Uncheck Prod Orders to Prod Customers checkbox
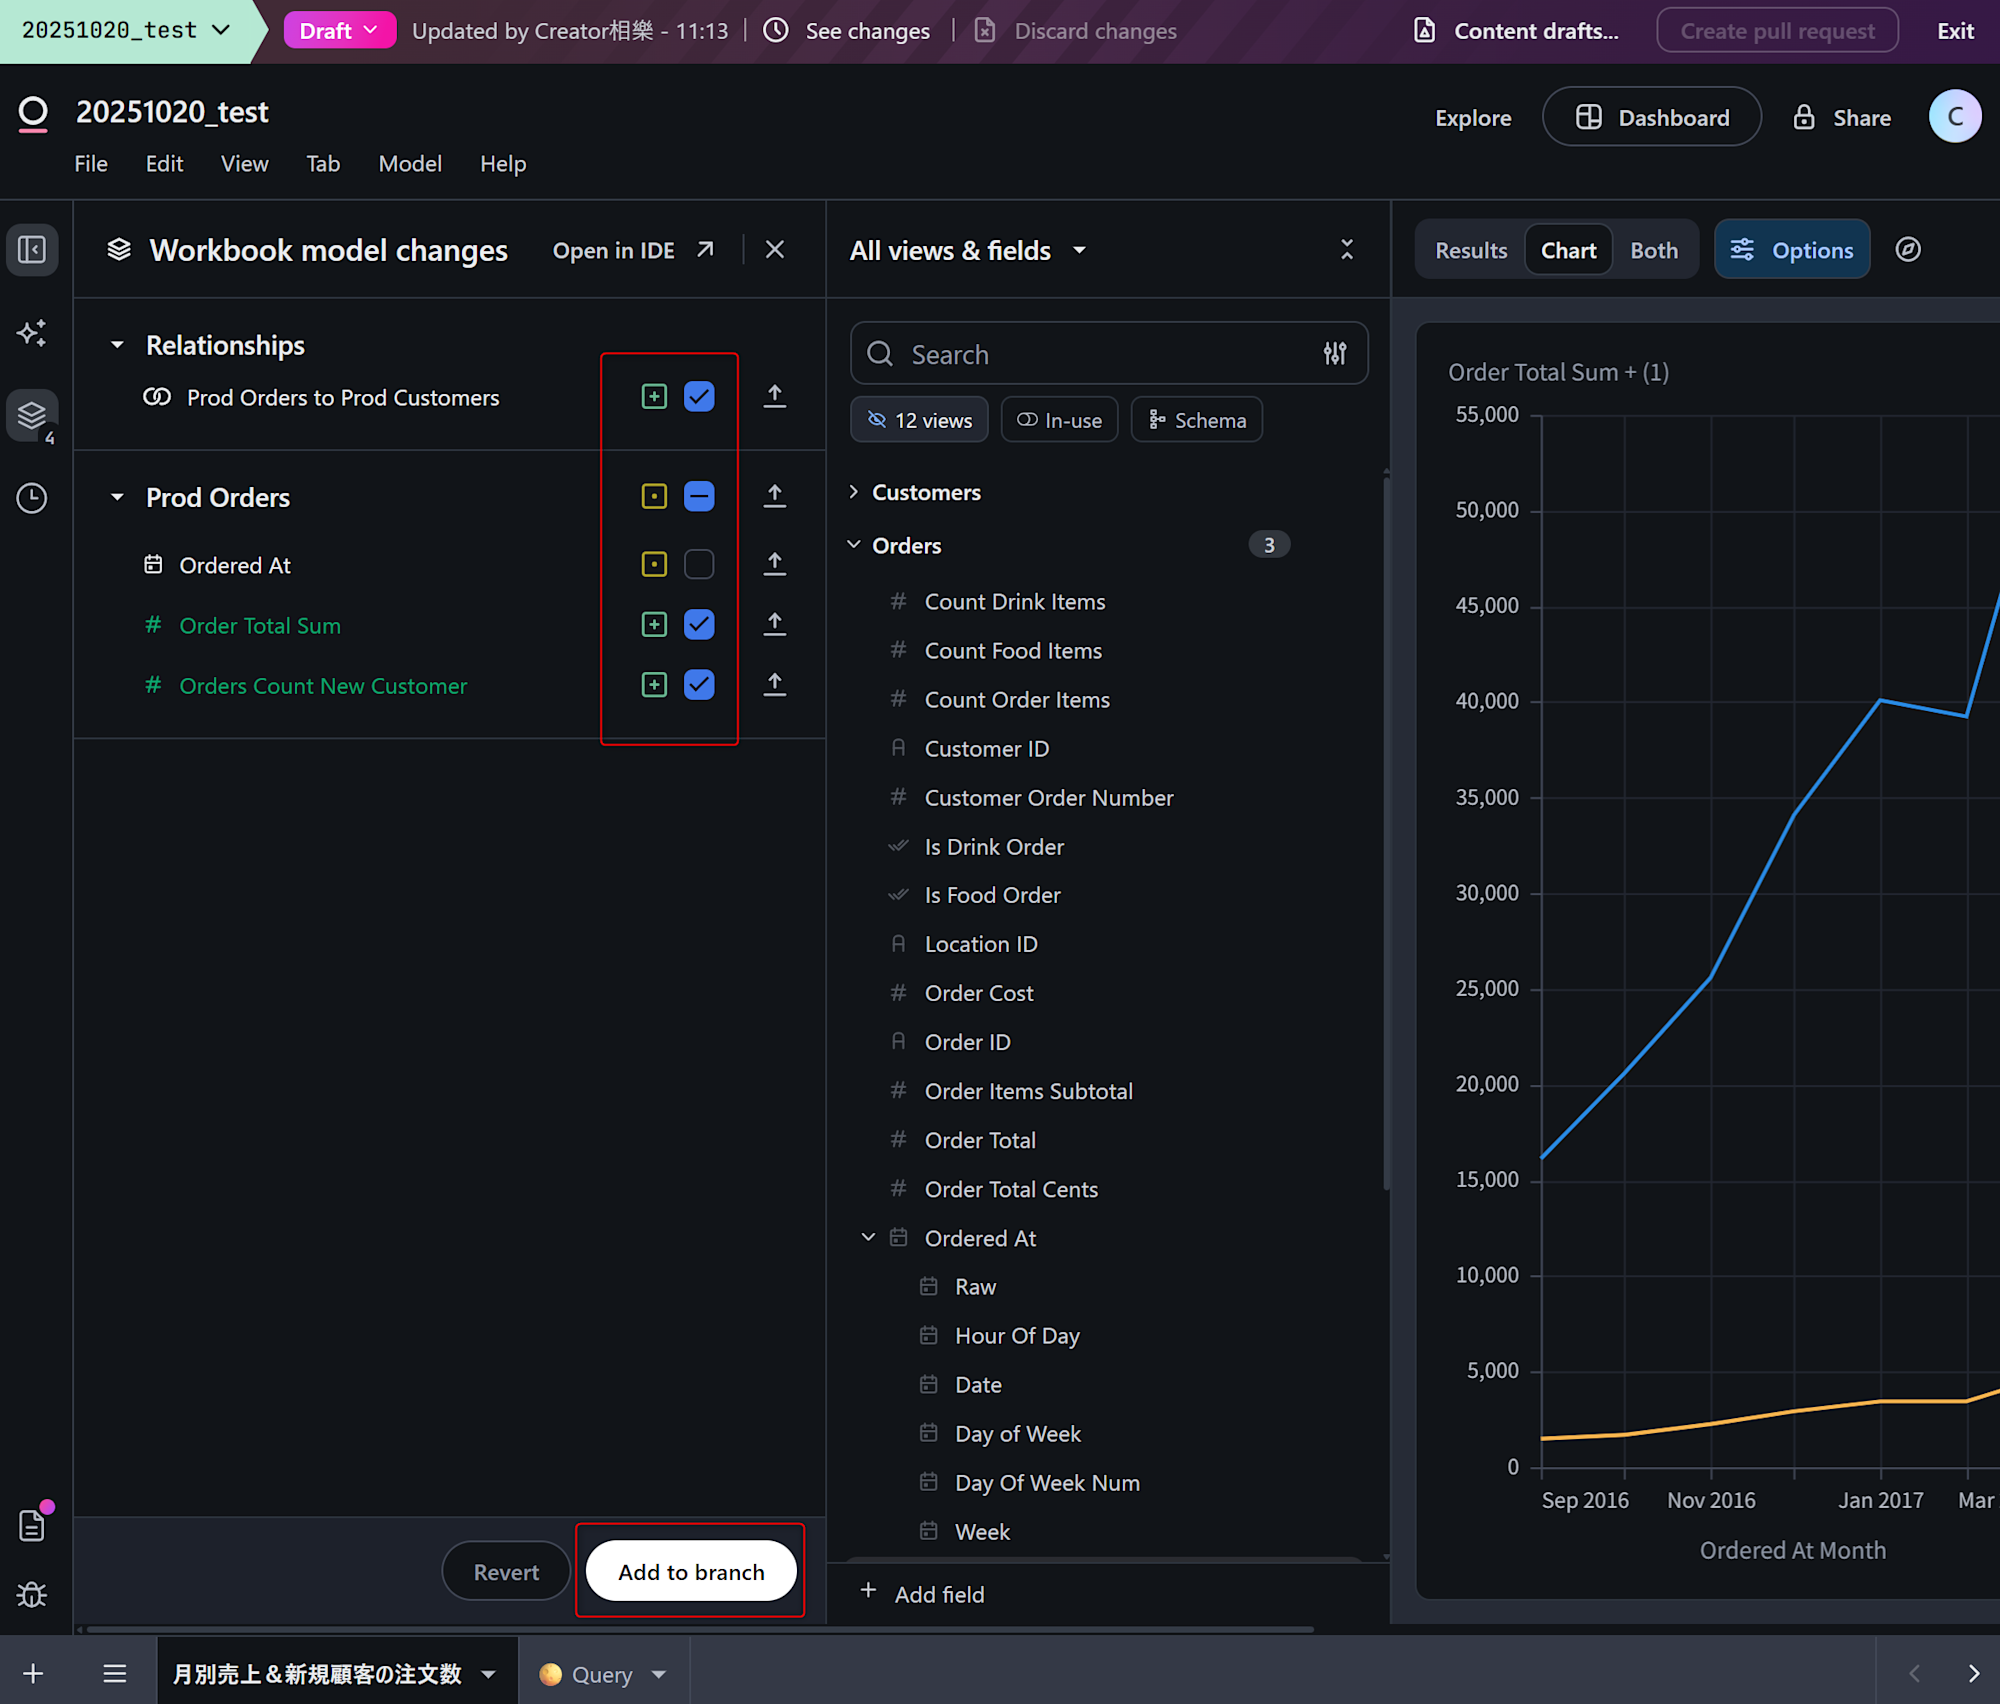This screenshot has width=2000, height=1704. pos(699,397)
